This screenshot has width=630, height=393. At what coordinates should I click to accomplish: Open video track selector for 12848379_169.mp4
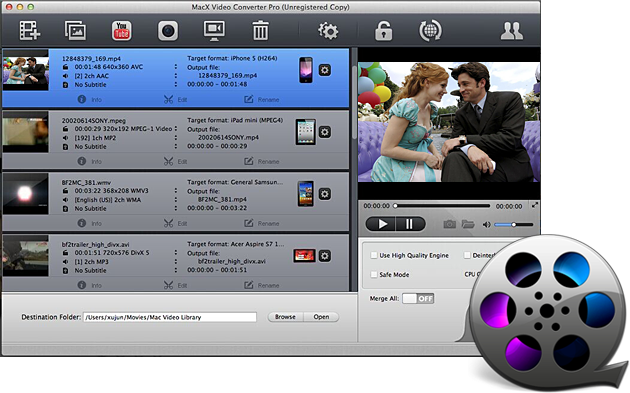click(x=176, y=67)
